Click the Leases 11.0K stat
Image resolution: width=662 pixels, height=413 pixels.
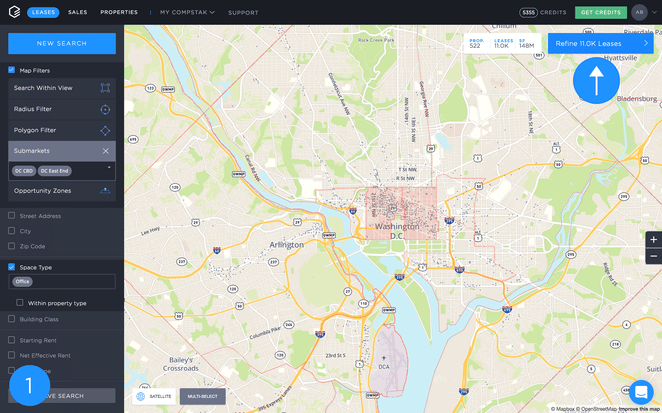point(503,43)
